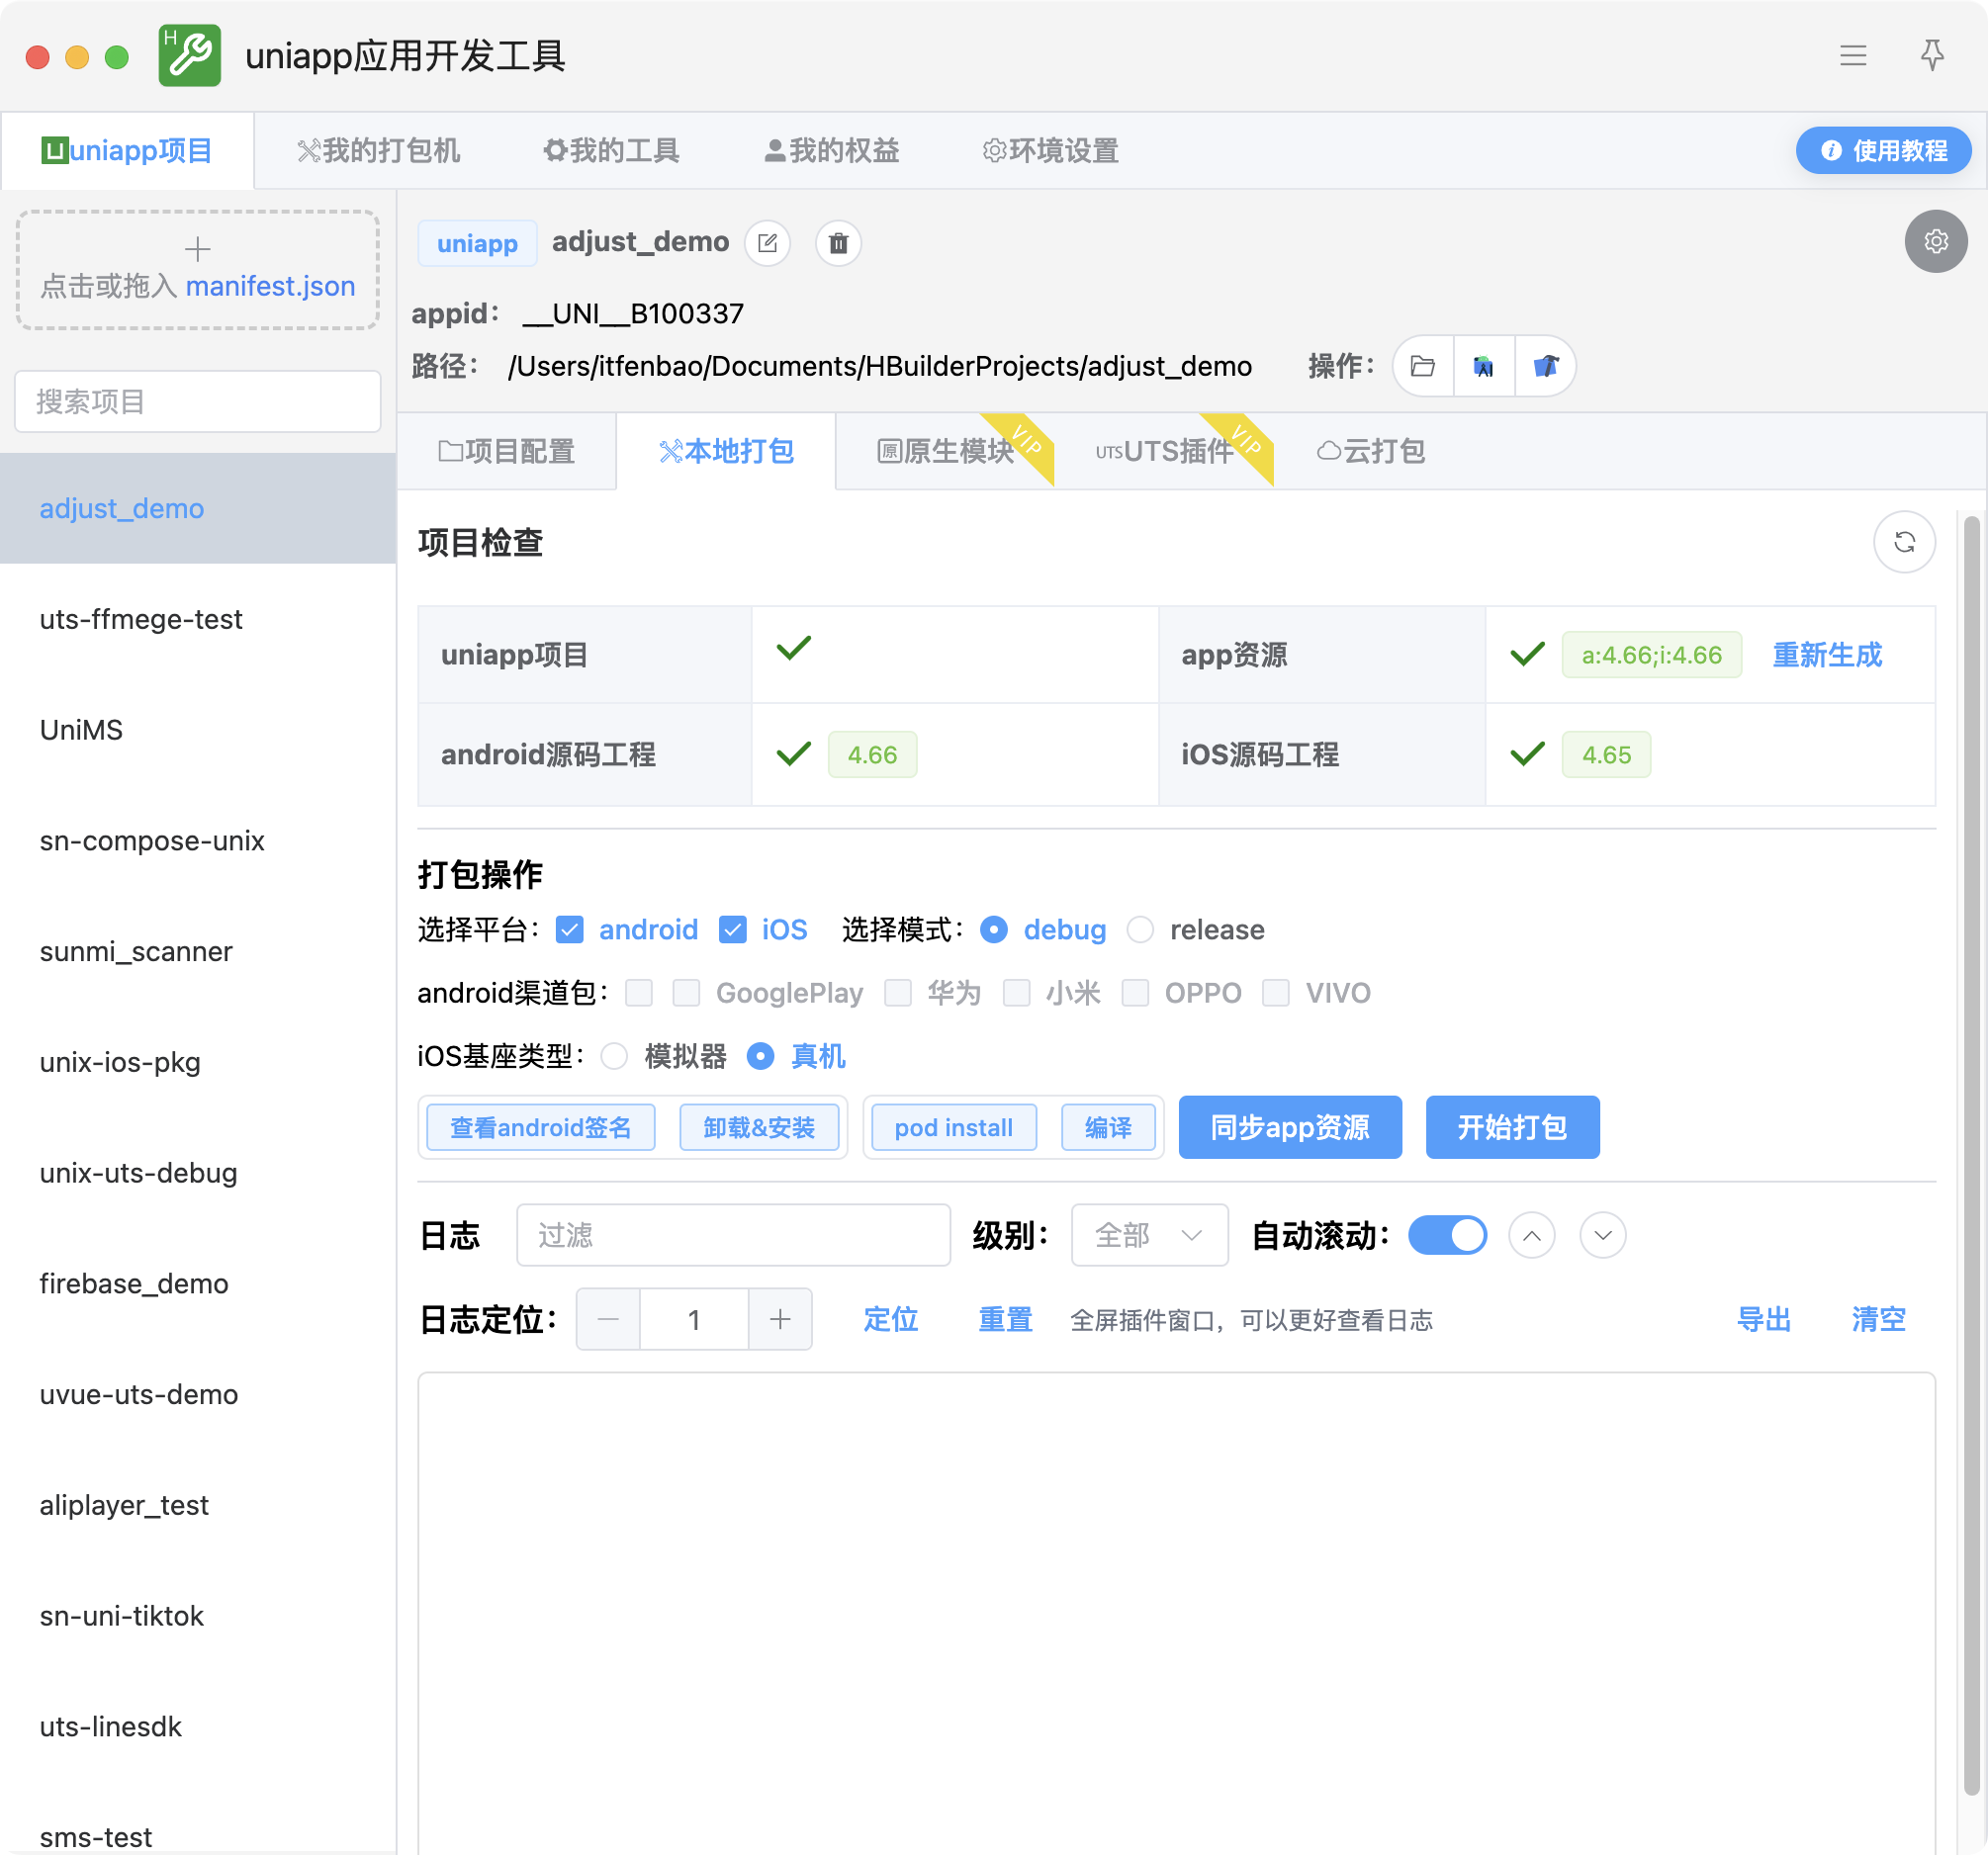Viewport: 1988px width, 1855px height.
Task: Focus the 搜索项目 search field
Action: 198,402
